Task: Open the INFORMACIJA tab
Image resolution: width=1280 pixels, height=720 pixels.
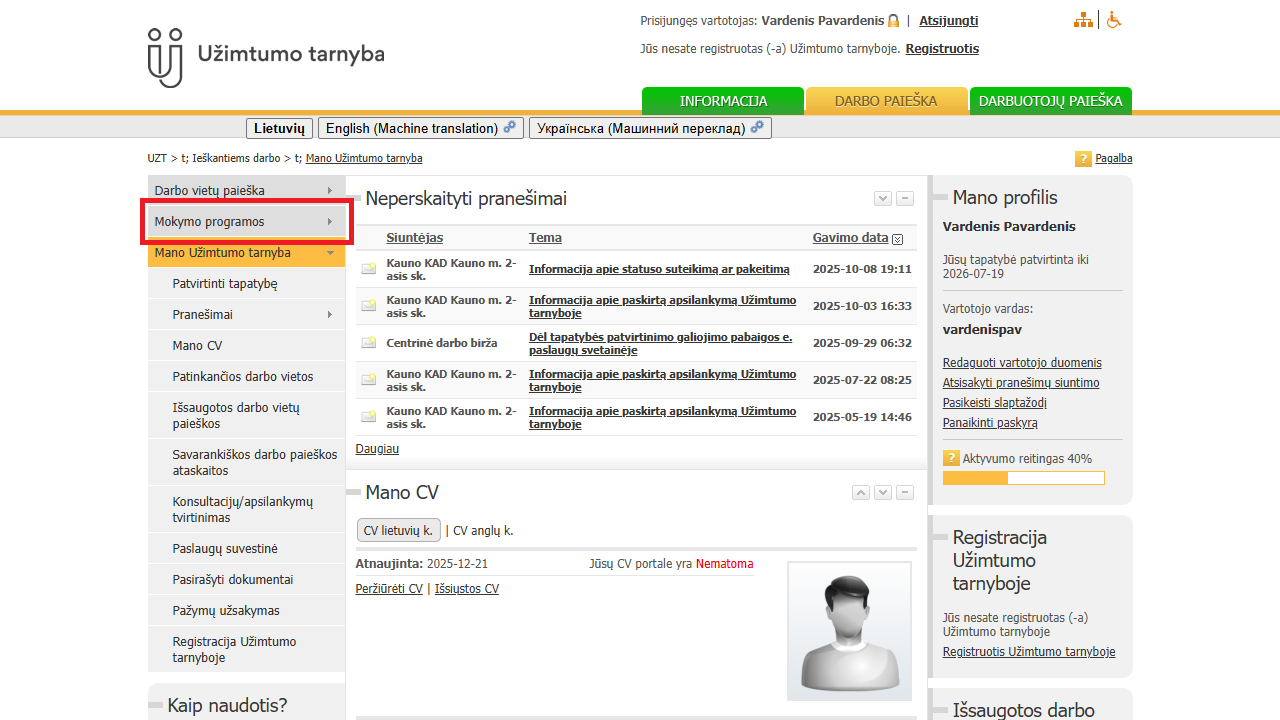Action: (723, 101)
